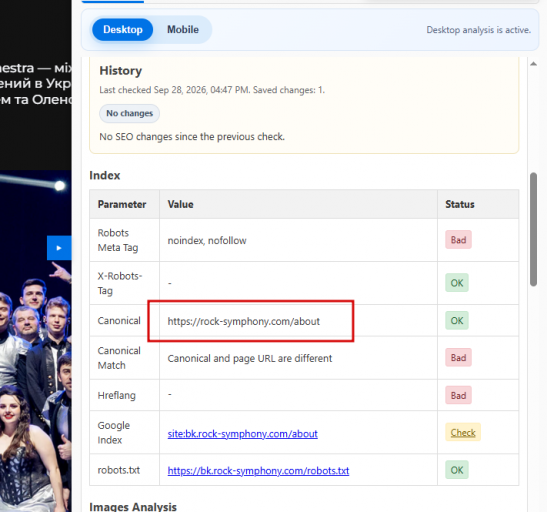This screenshot has height=512, width=547.
Task: Click the scroll up arrow of the panel
Action: click(x=533, y=64)
